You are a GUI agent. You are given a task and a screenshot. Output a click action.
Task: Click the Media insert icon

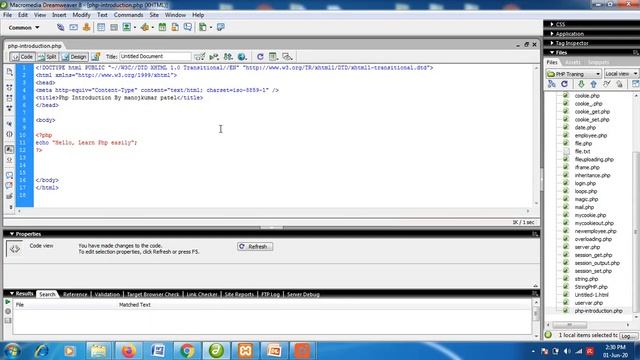coord(145,27)
